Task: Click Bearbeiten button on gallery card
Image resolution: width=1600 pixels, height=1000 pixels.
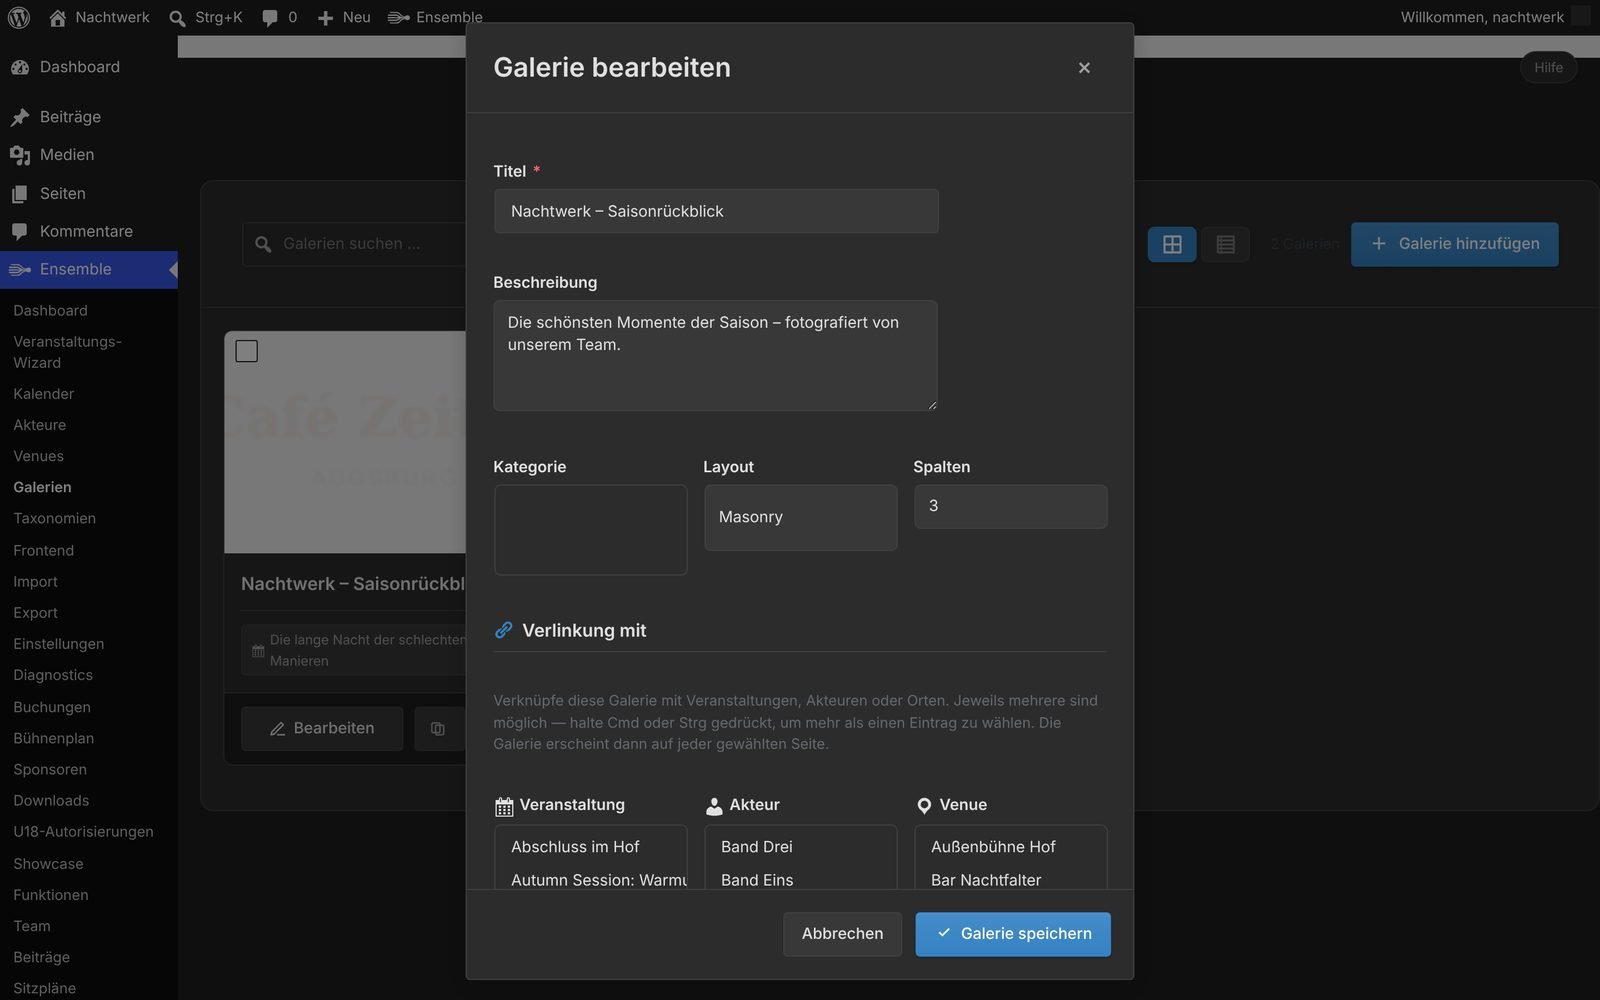Action: tap(322, 729)
